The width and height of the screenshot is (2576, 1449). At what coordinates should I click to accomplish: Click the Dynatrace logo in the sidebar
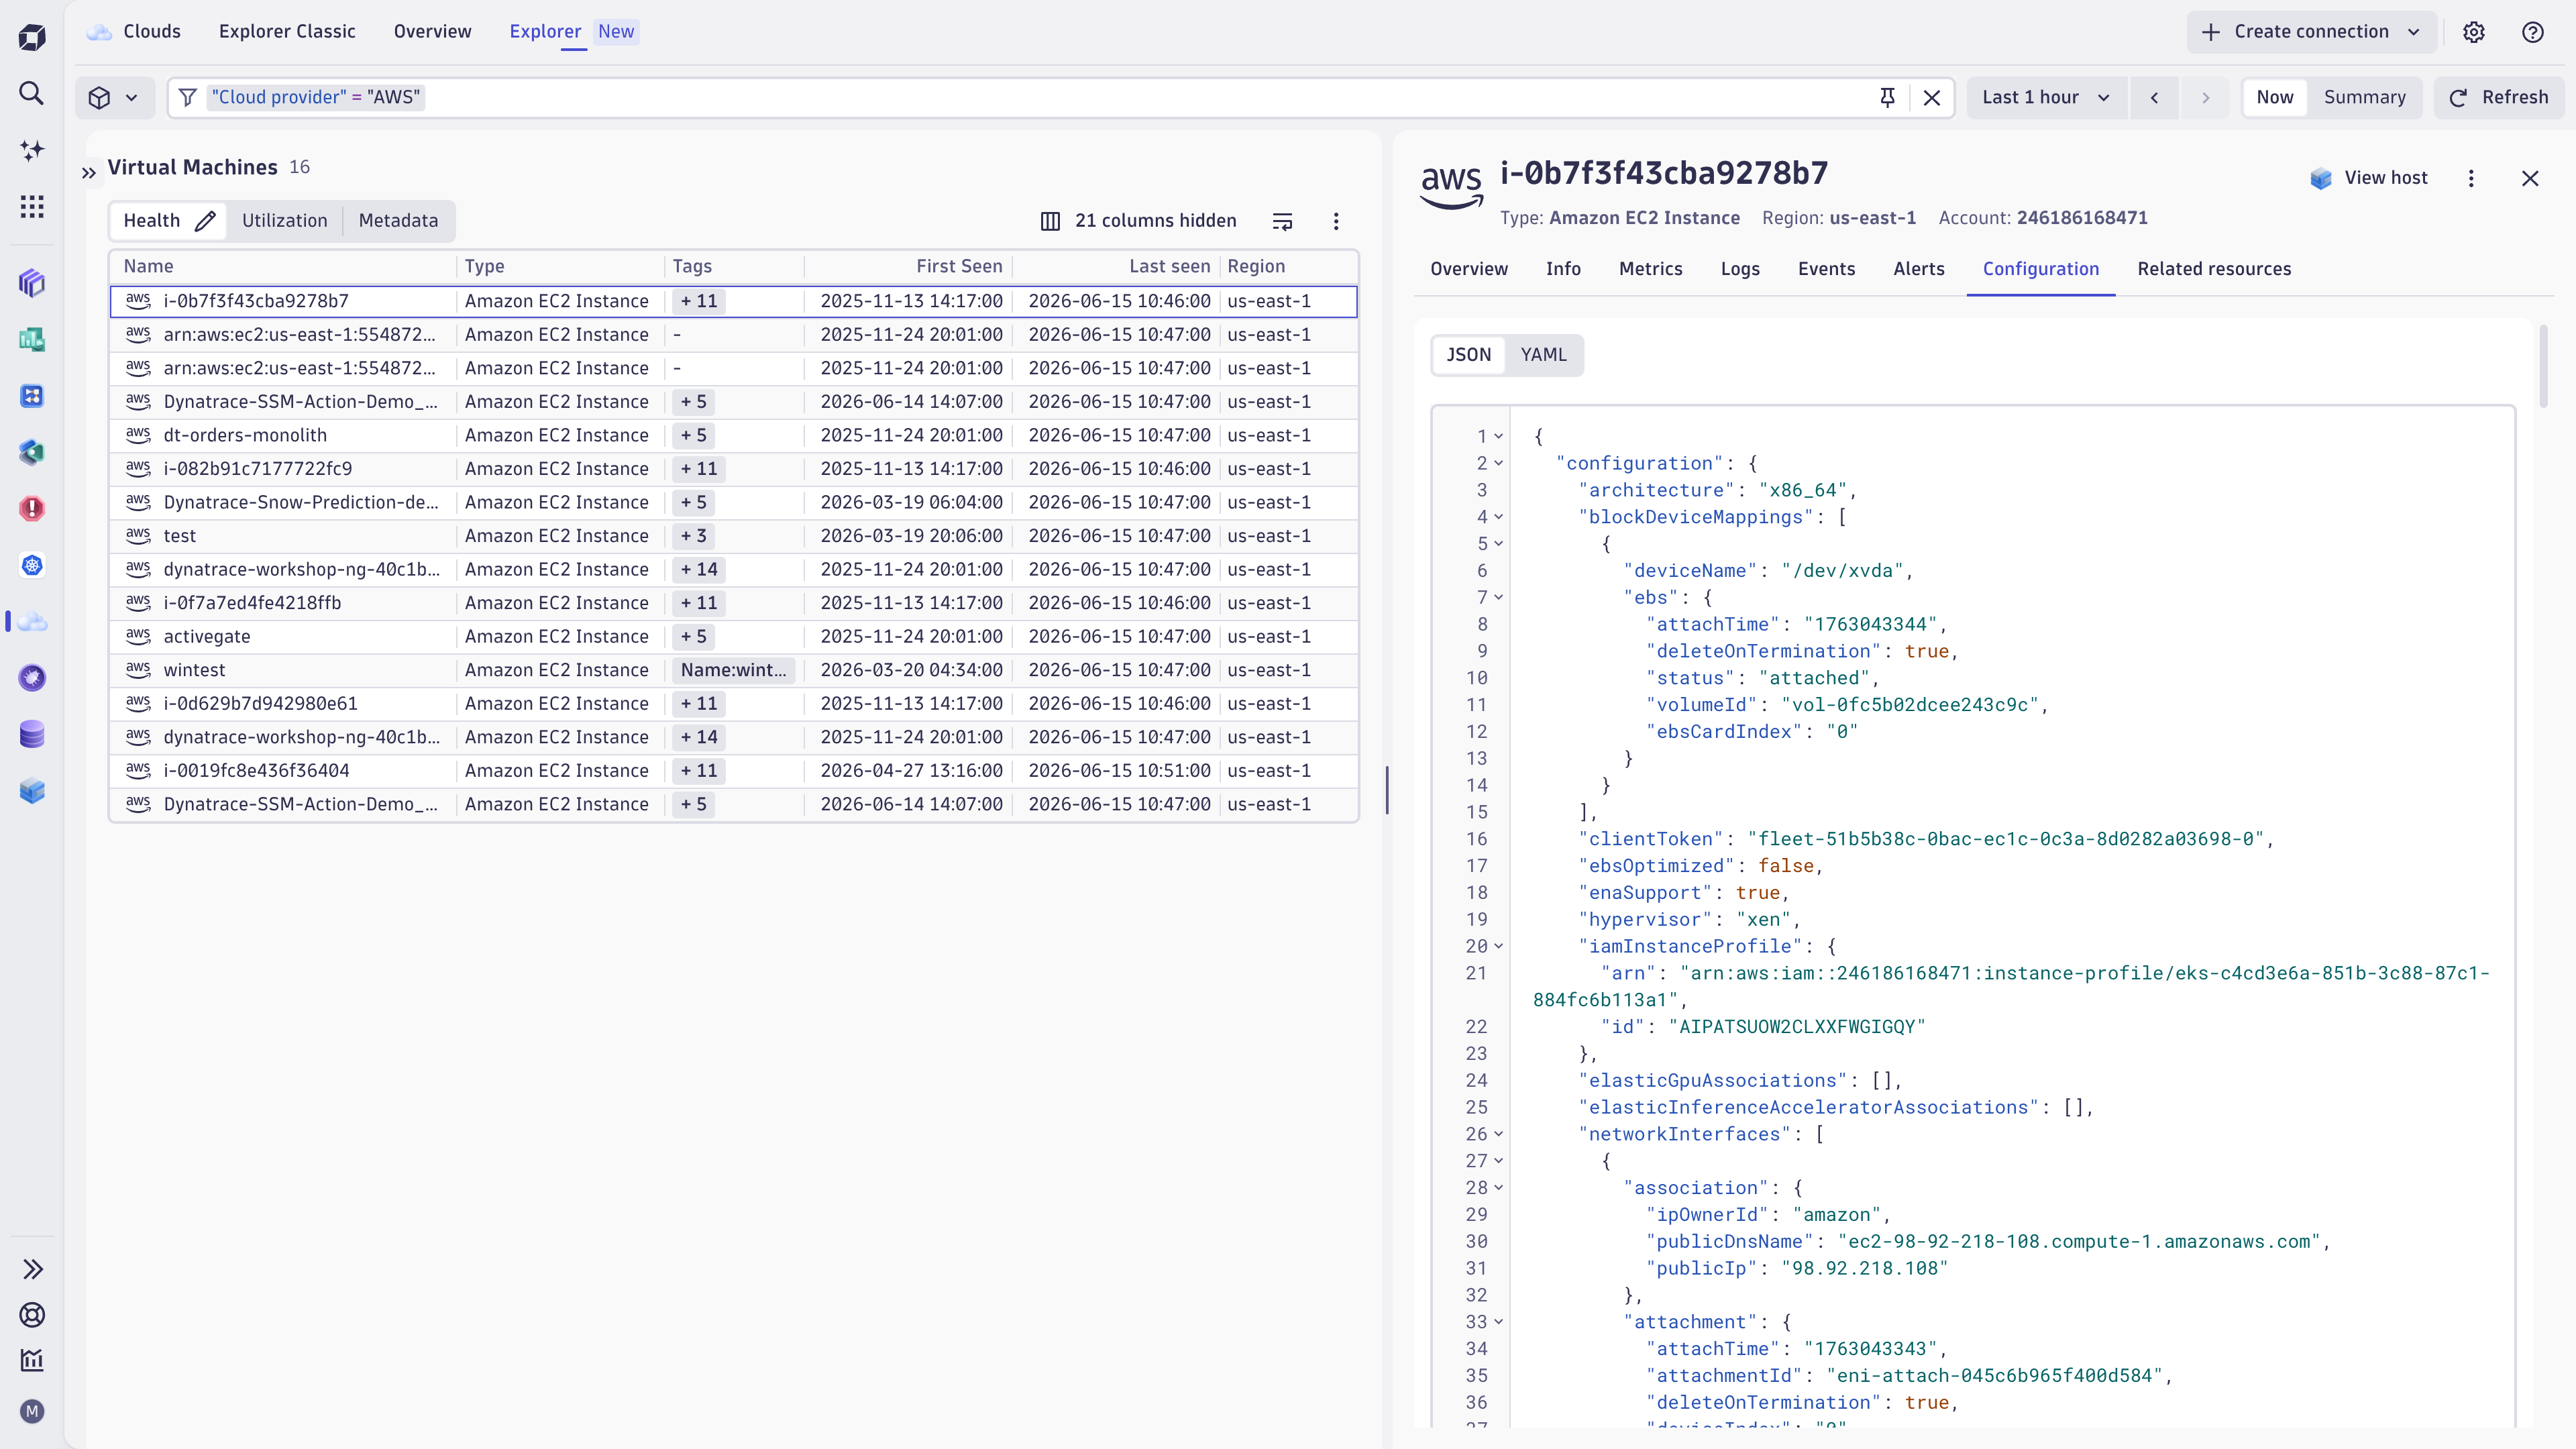32,37
